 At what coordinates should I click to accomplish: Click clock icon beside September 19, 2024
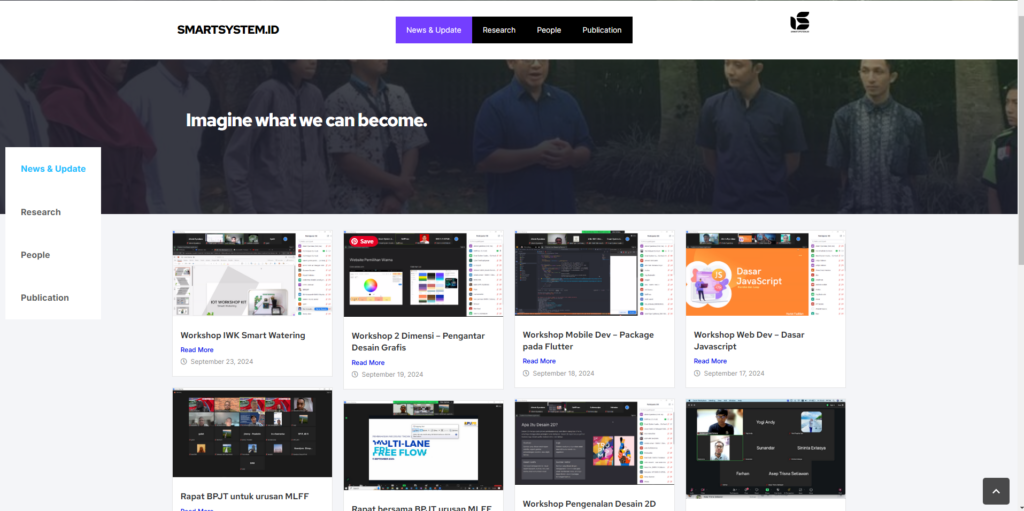(355, 374)
